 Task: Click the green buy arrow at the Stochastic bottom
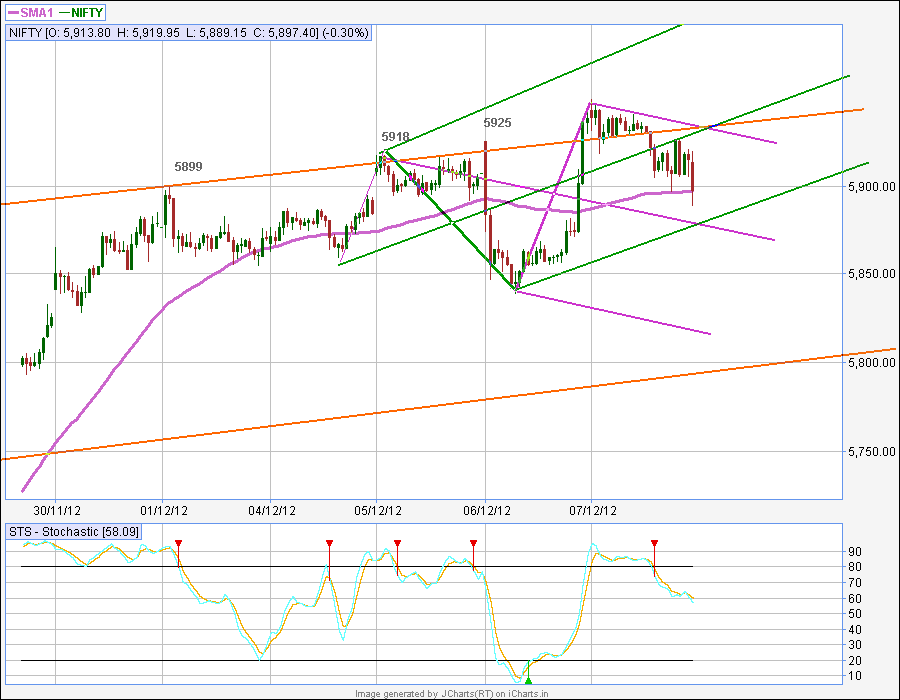(528, 679)
